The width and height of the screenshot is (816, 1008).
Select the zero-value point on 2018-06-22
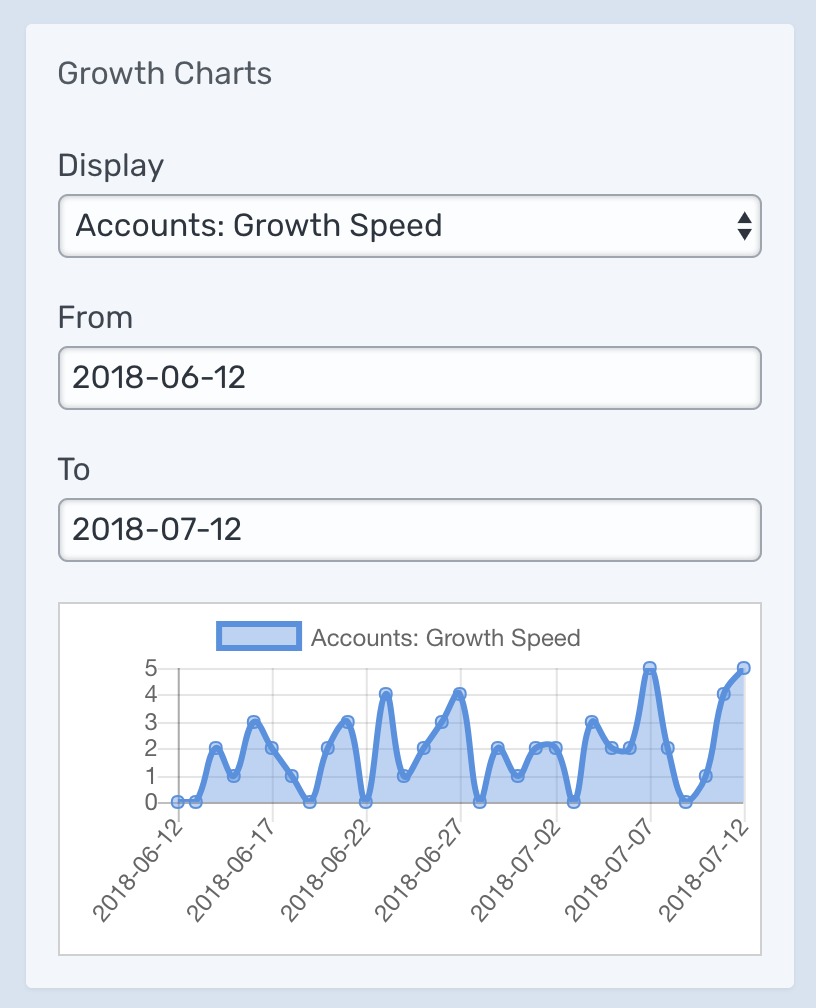(366, 802)
